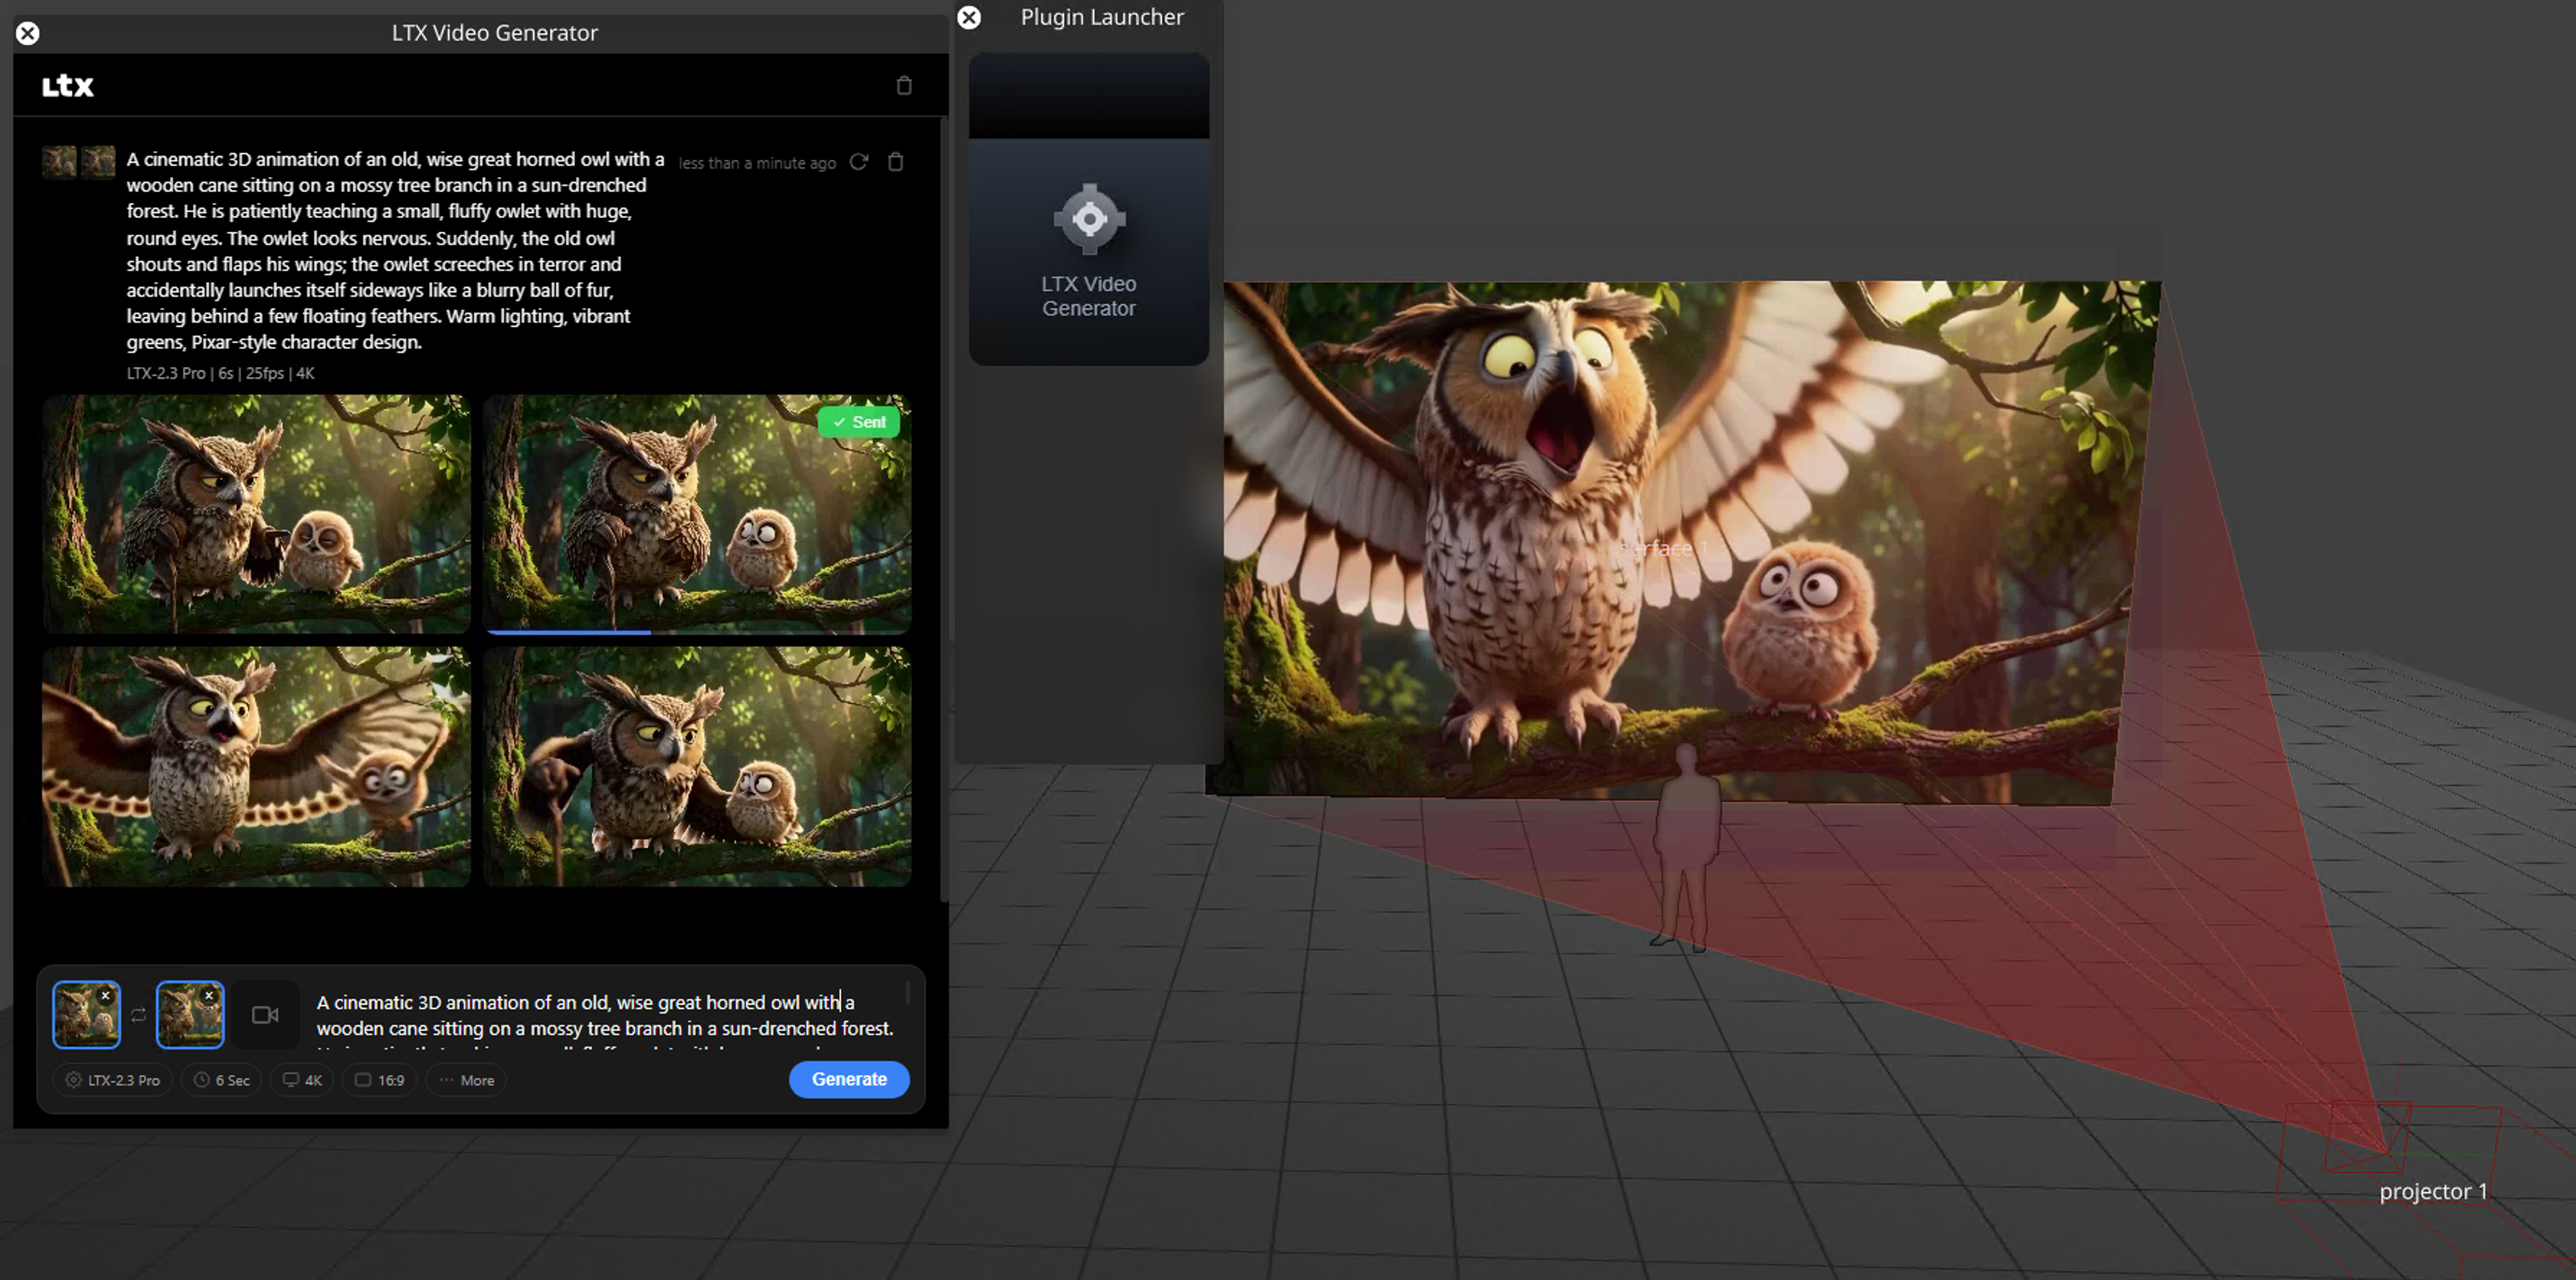The image size is (2576, 1280).
Task: Open the 6 Sec duration dropdown
Action: pyautogui.click(x=221, y=1080)
